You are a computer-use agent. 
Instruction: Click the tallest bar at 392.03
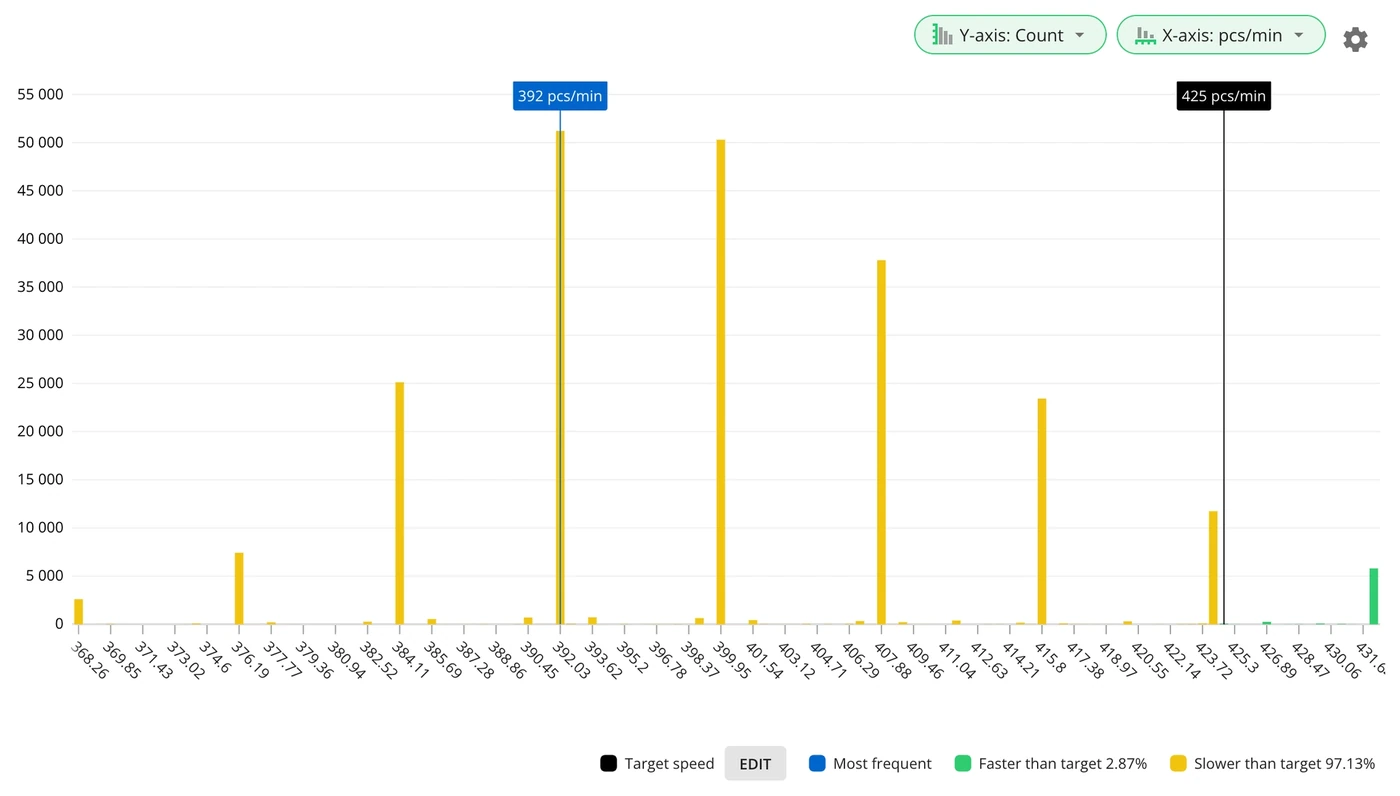pos(560,377)
